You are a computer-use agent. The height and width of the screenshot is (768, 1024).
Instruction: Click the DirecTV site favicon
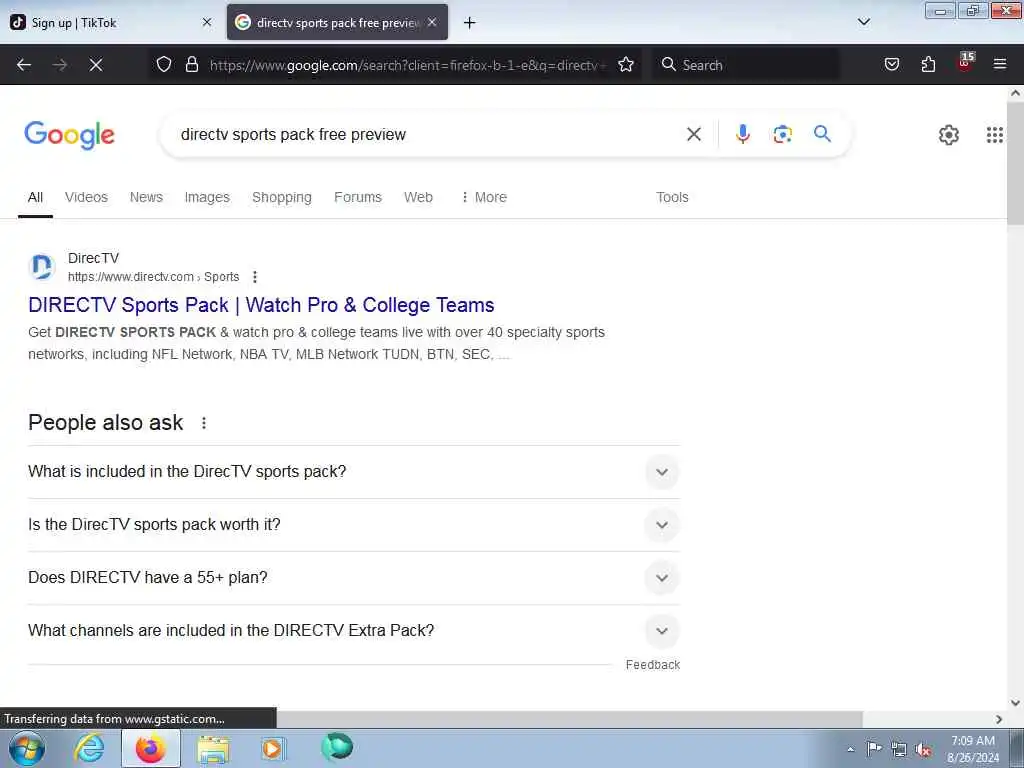pyautogui.click(x=42, y=267)
